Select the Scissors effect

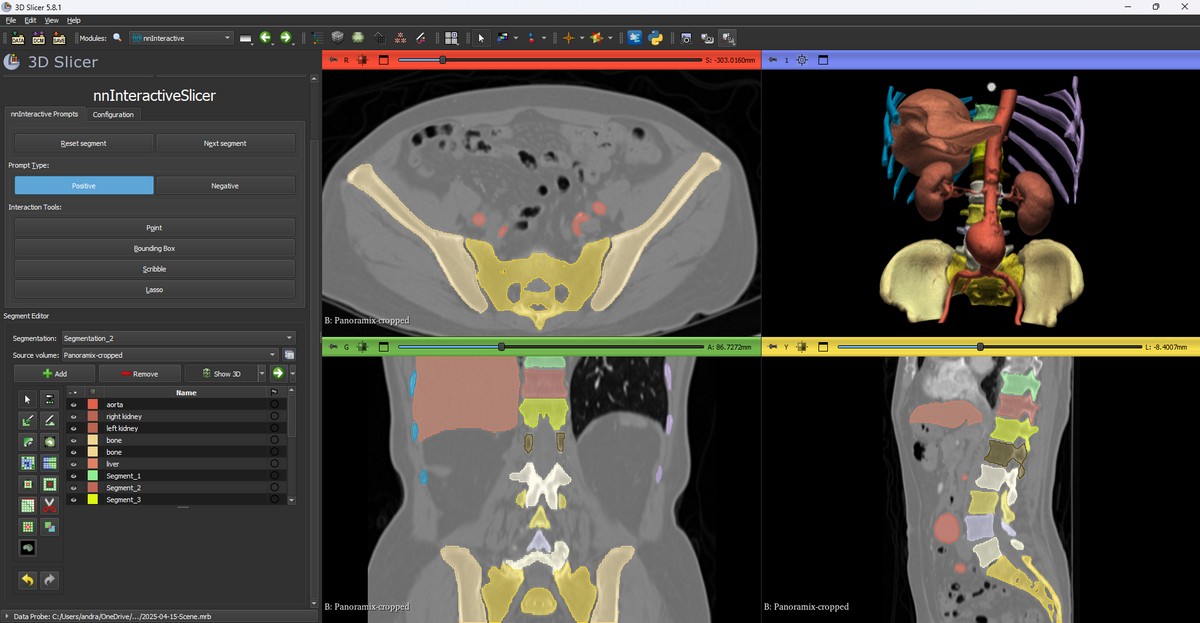[x=49, y=505]
